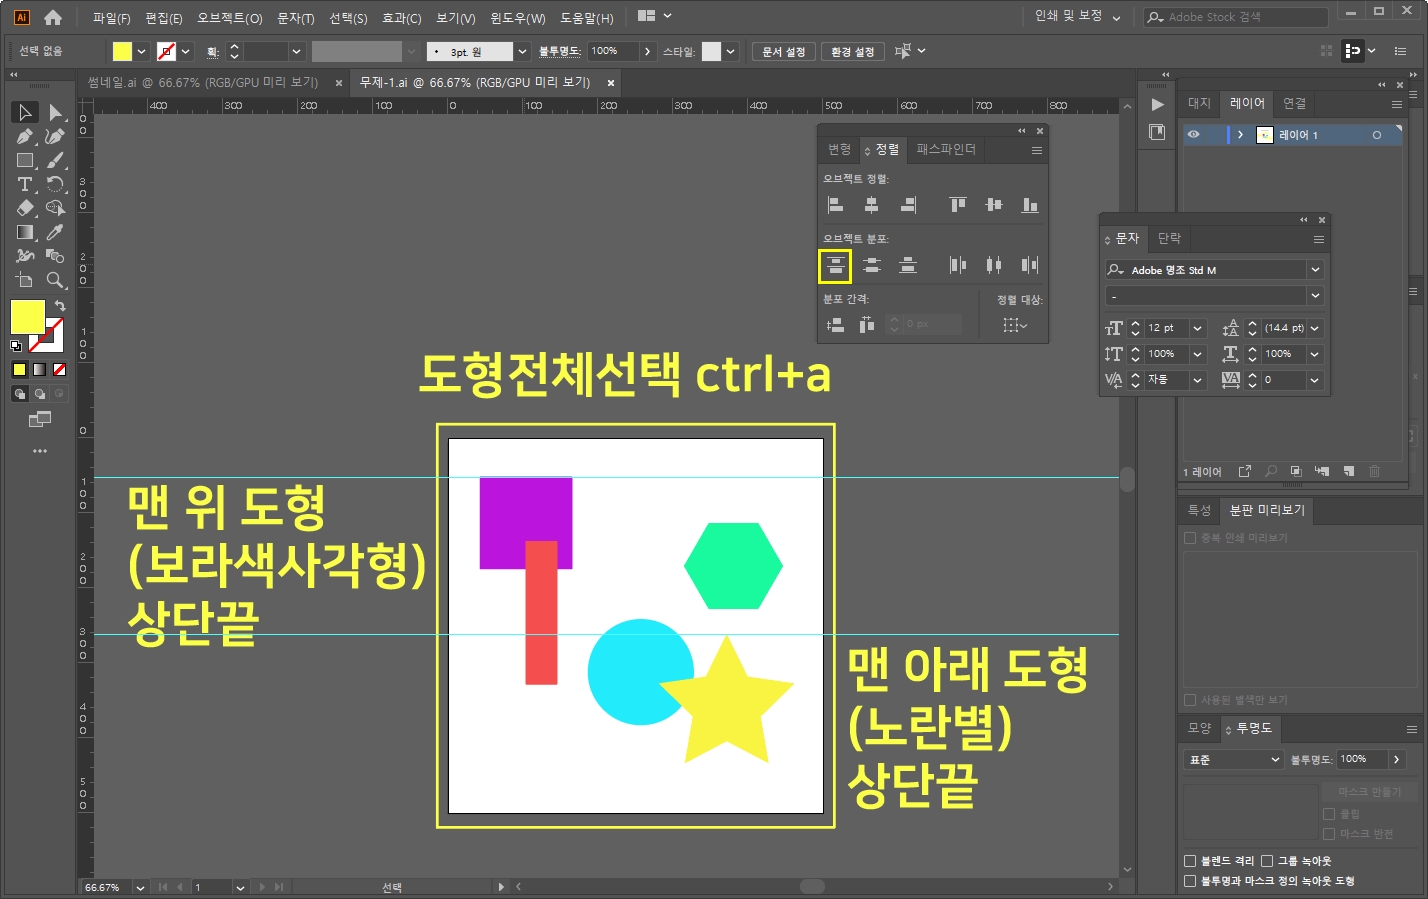The image size is (1428, 899).
Task: Click vertical align top icon
Action: pos(958,205)
